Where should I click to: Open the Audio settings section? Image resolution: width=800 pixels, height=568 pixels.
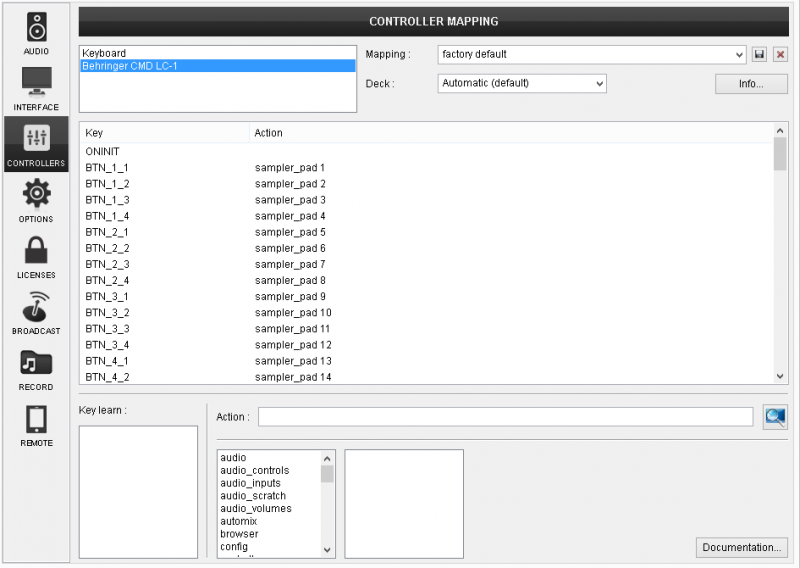37,31
